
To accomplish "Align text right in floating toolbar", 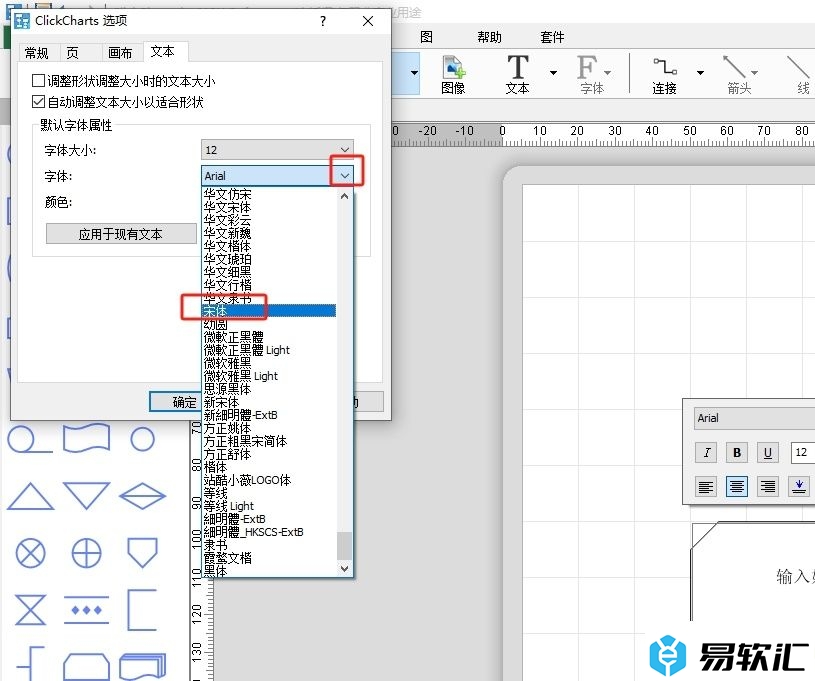I will pyautogui.click(x=768, y=487).
